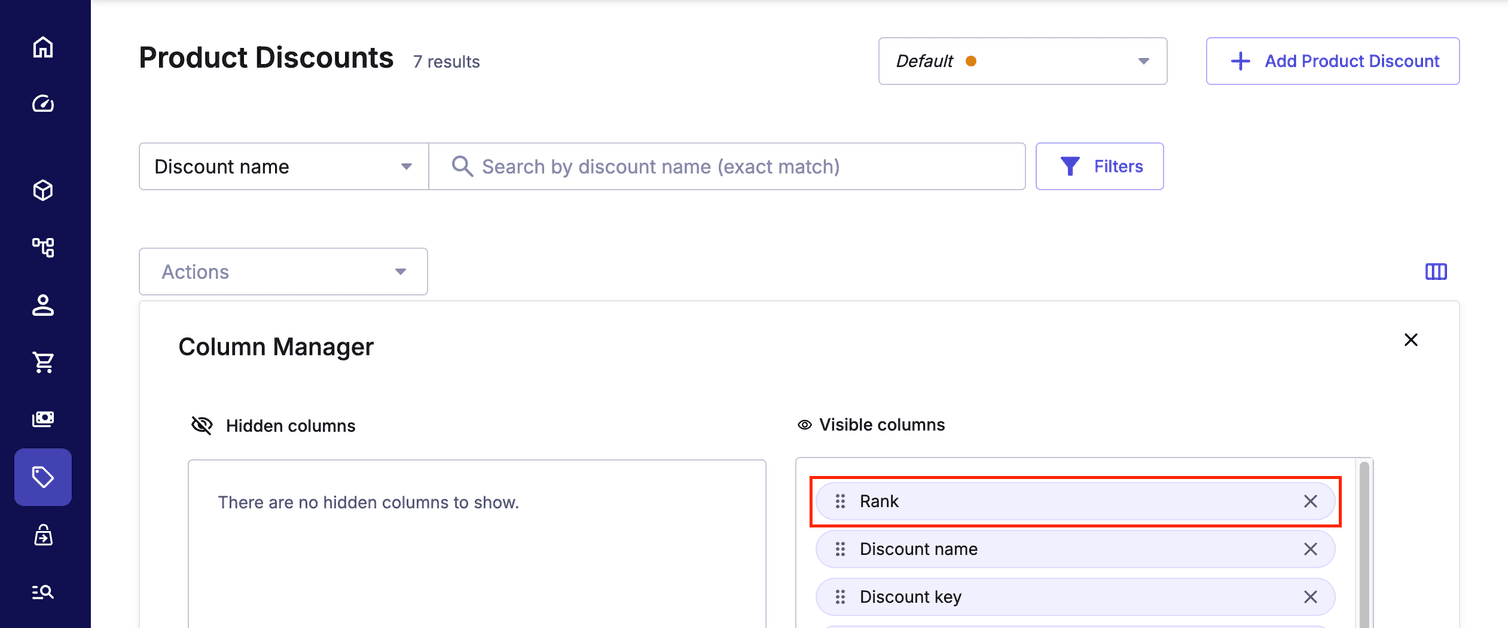Open the Categories hierarchy icon

tap(43, 247)
